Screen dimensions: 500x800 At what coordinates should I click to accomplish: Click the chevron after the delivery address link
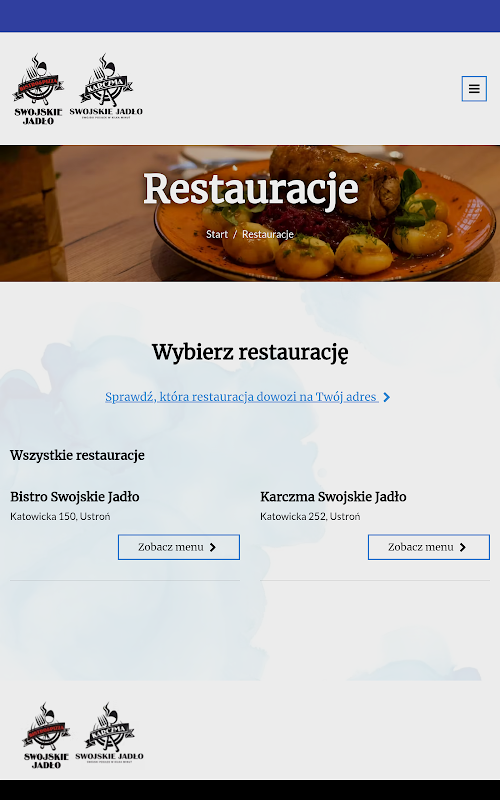click(x=387, y=397)
